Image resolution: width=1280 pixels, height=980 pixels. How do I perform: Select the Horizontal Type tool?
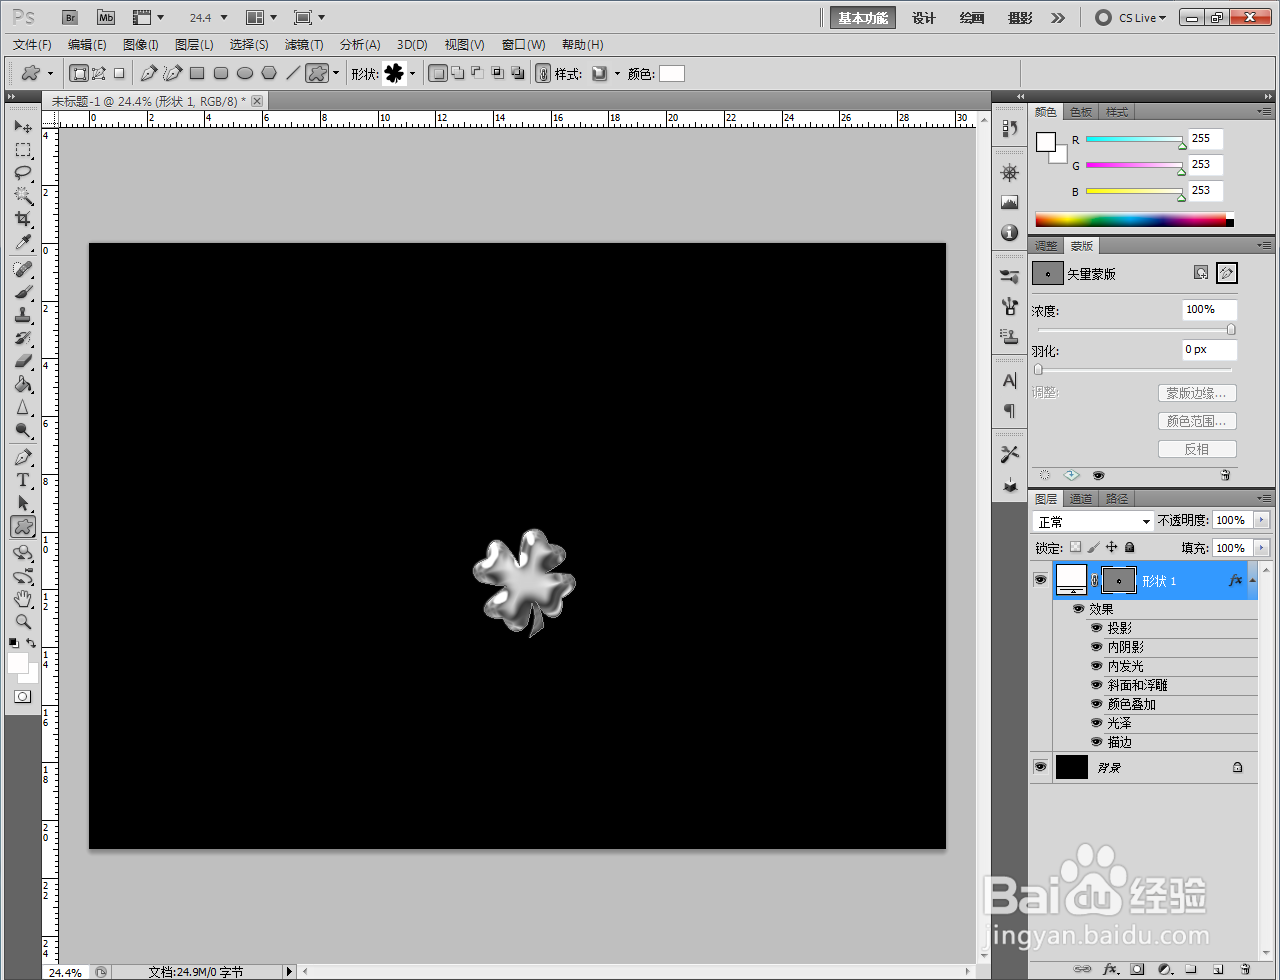tap(23, 481)
